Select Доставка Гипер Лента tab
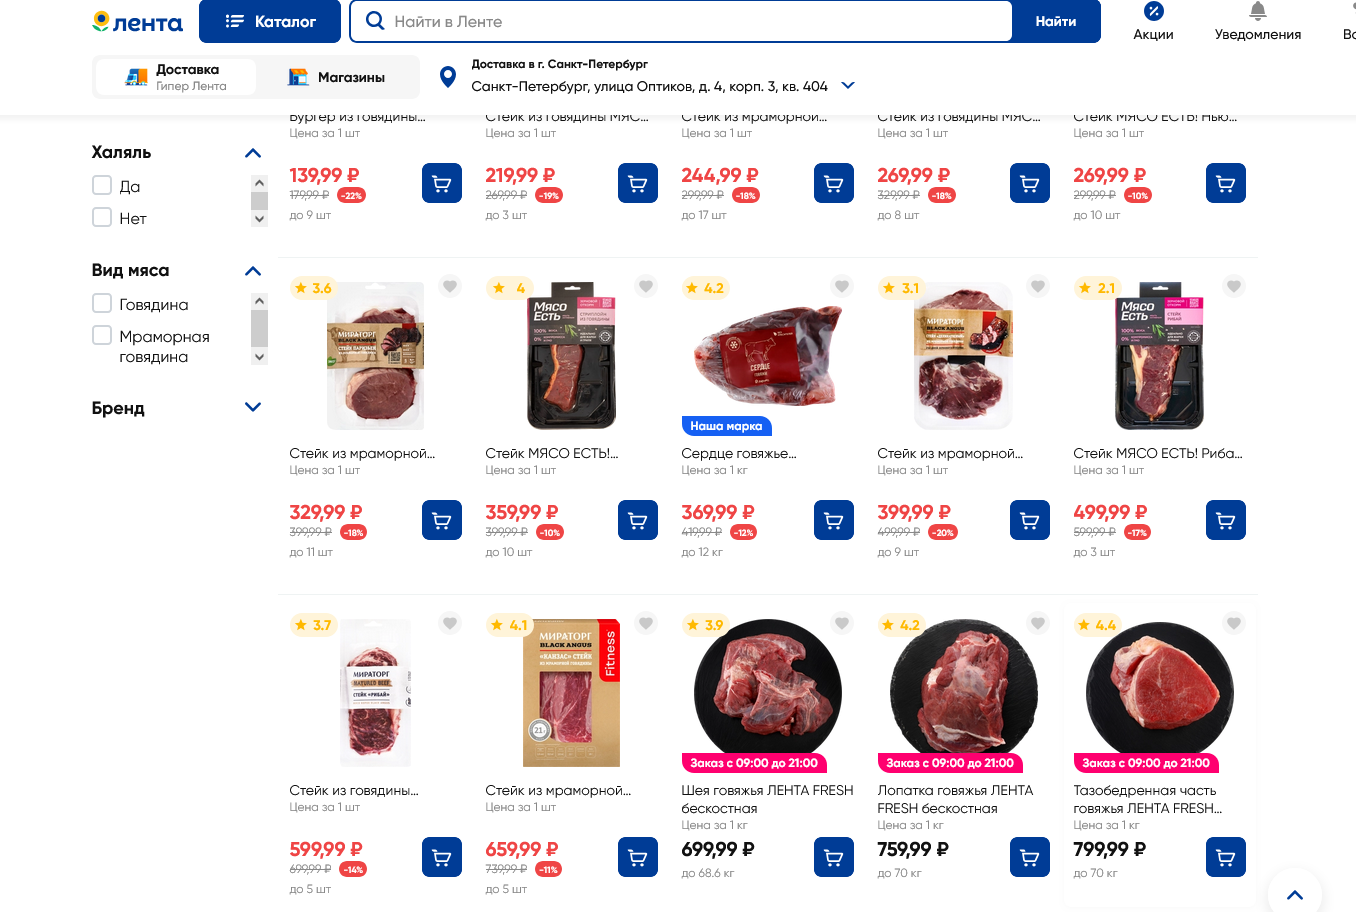This screenshot has width=1356, height=912. [x=176, y=77]
